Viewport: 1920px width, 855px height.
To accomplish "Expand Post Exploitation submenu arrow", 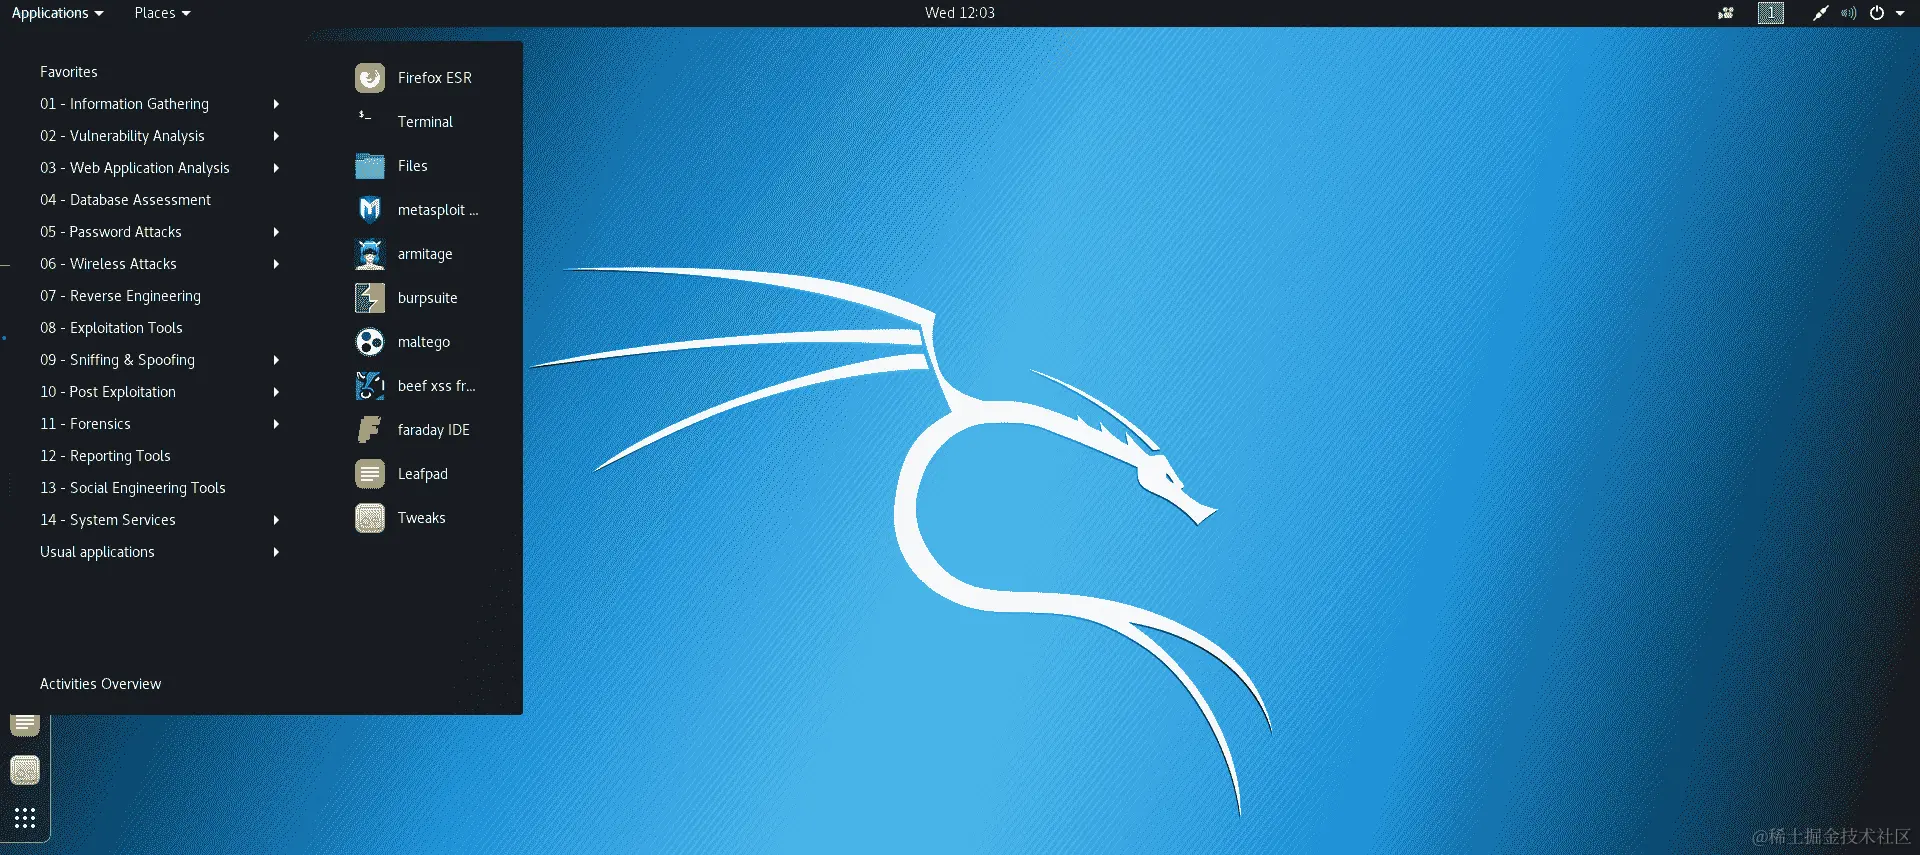I will pos(276,392).
